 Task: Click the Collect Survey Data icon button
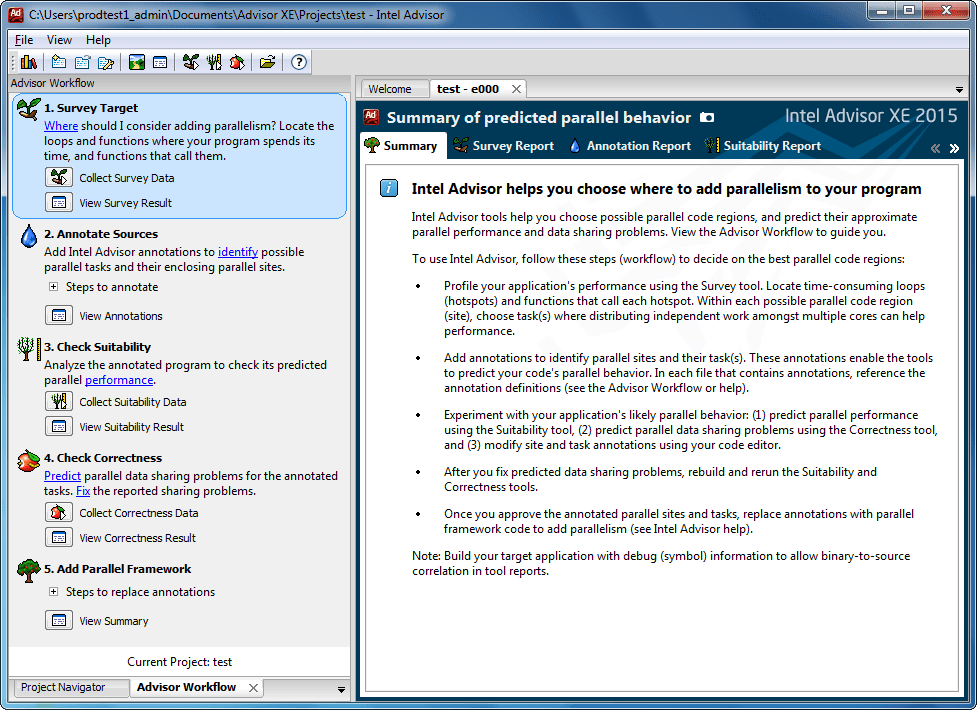[x=59, y=178]
